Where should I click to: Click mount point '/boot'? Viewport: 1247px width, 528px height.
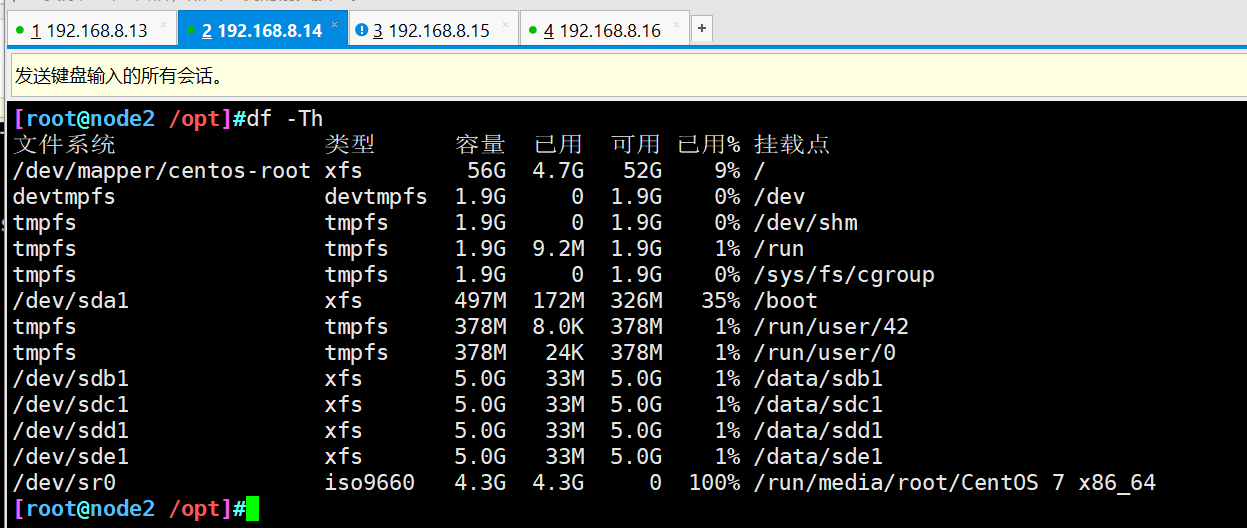786,301
